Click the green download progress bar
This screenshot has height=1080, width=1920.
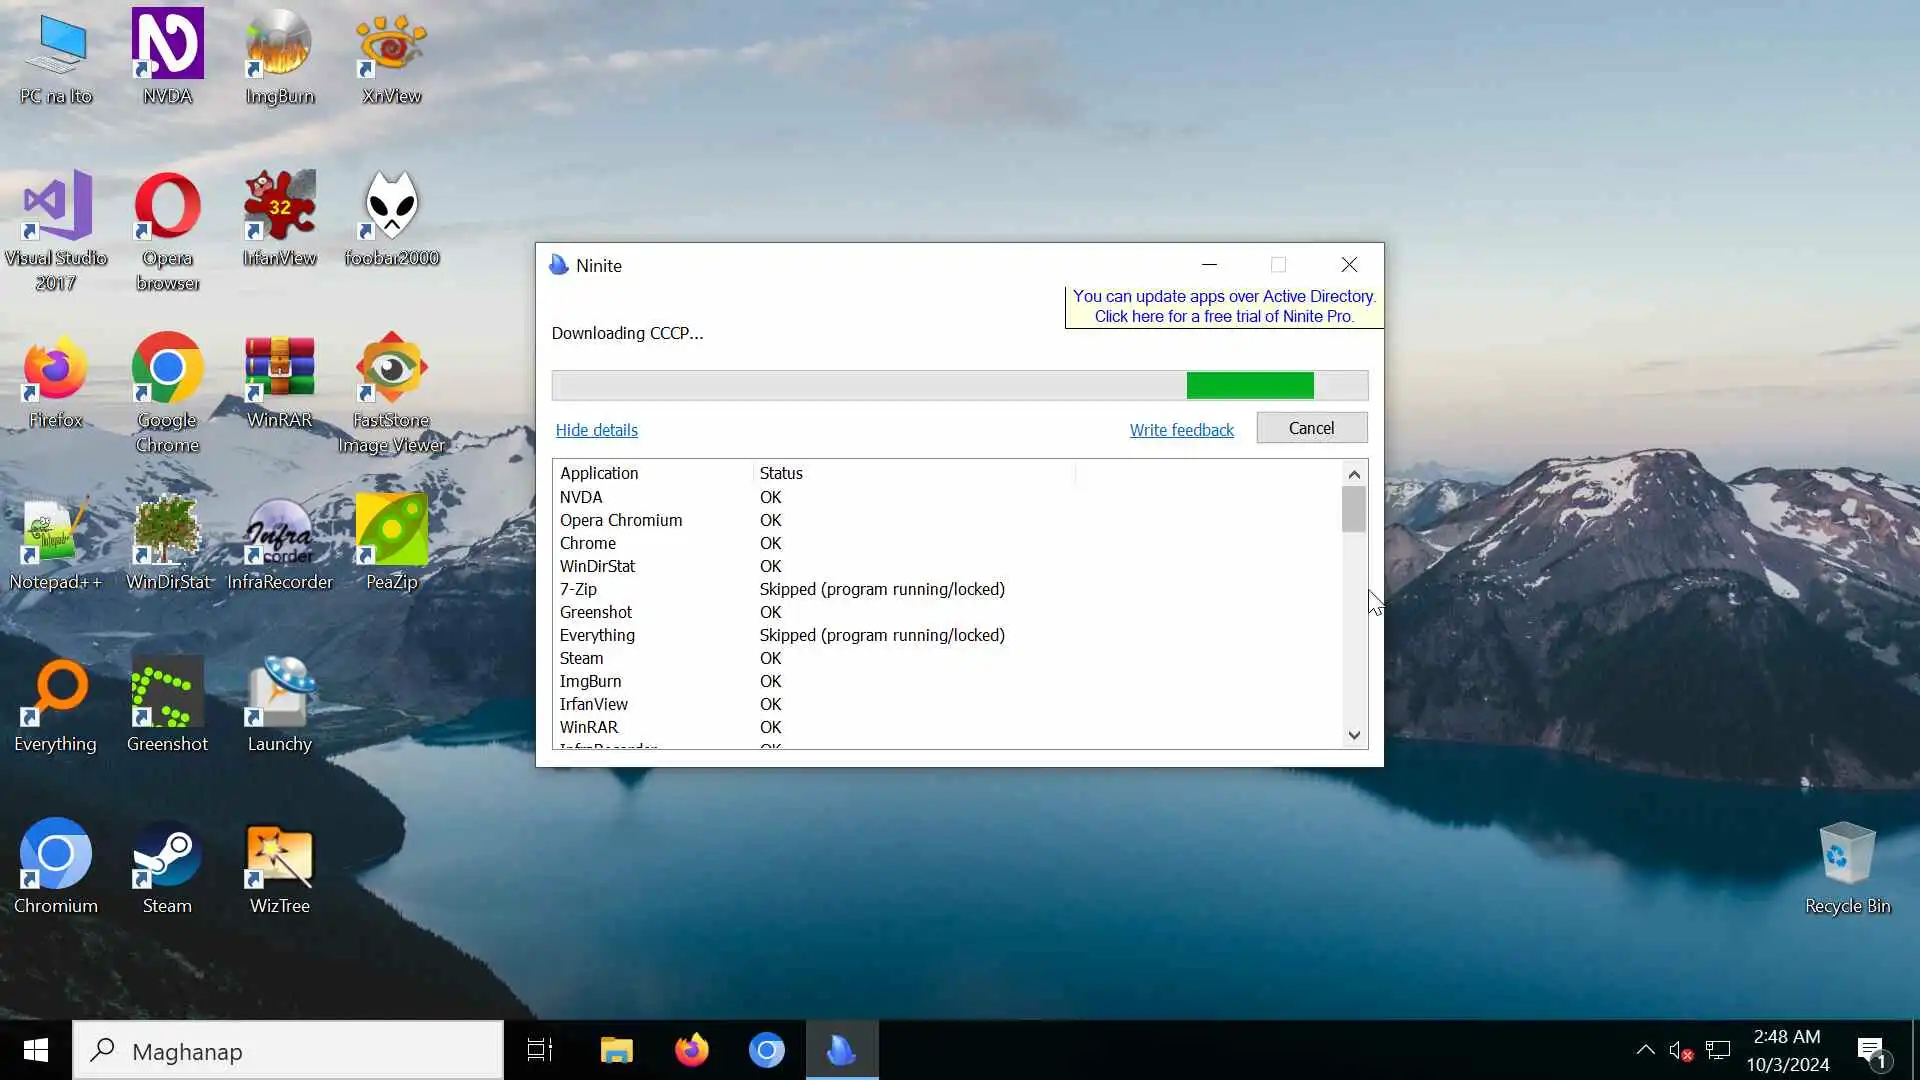click(x=1249, y=385)
